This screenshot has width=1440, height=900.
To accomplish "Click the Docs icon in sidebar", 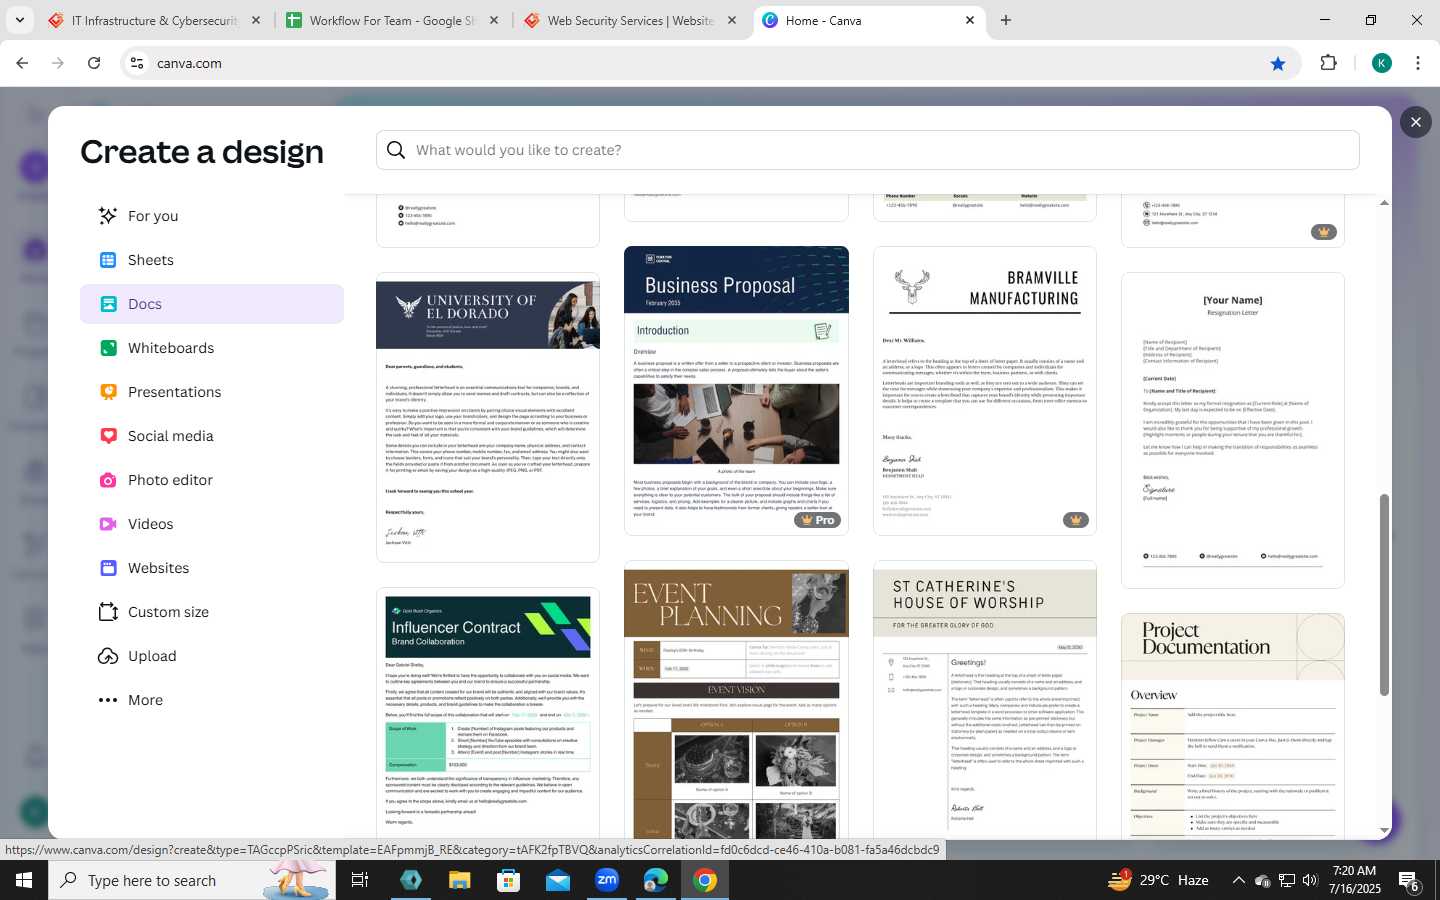I will click(108, 304).
